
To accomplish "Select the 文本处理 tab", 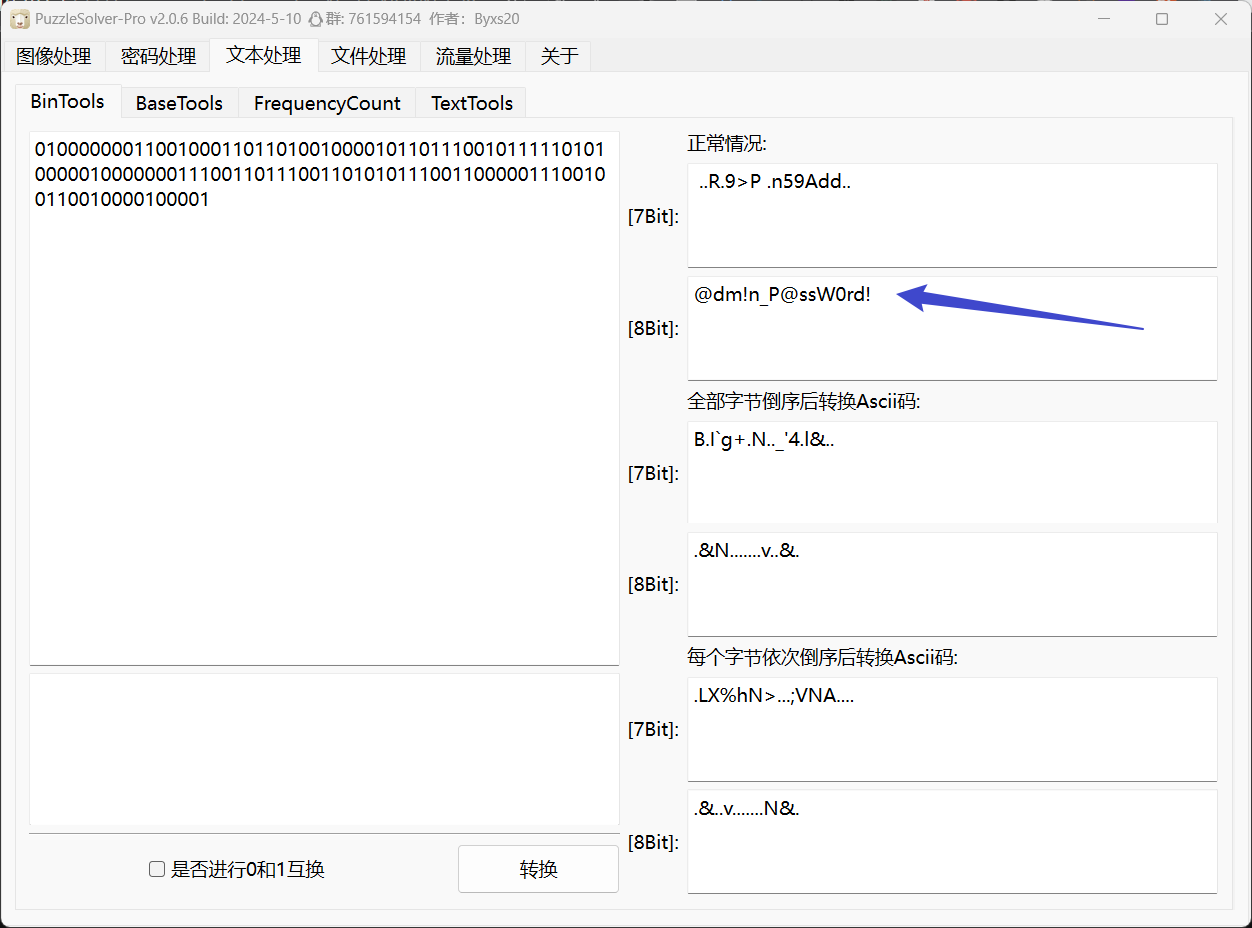I will coord(264,55).
